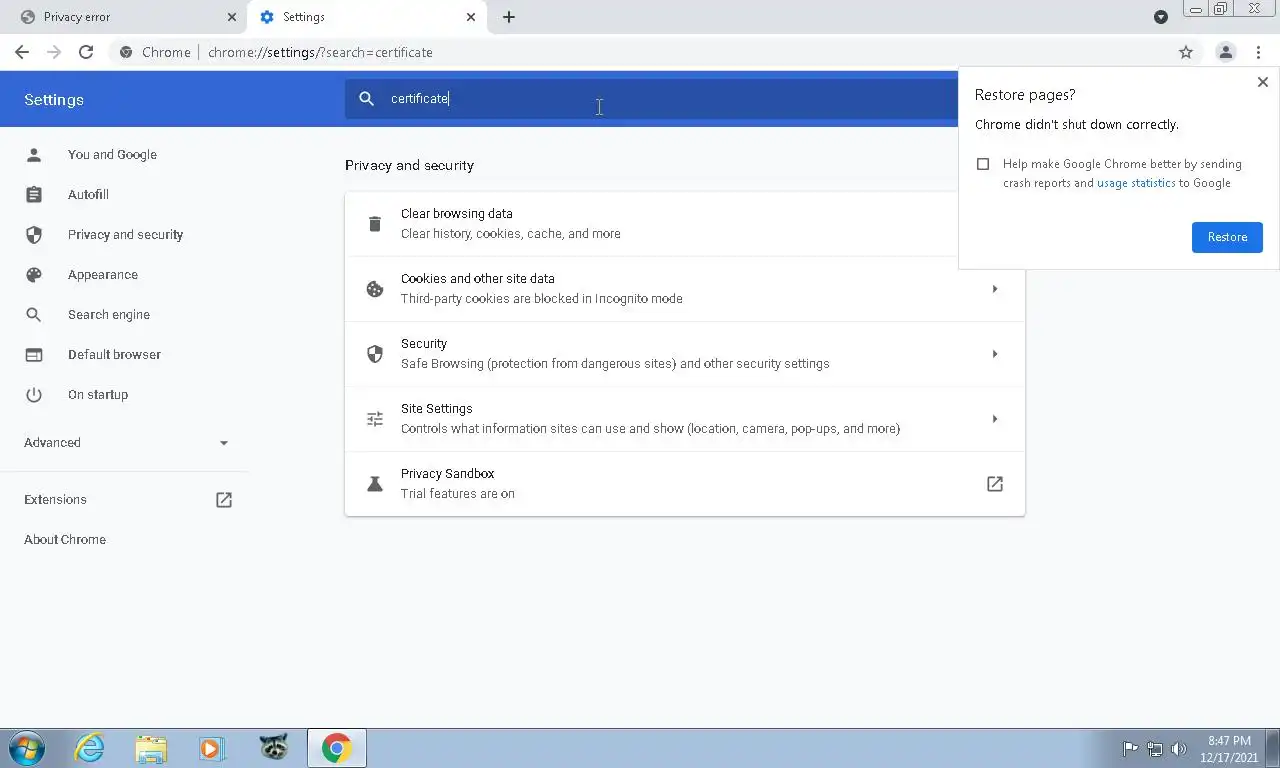Viewport: 1280px width, 768px height.
Task: Open Privacy Sandbox external link icon
Action: point(995,484)
